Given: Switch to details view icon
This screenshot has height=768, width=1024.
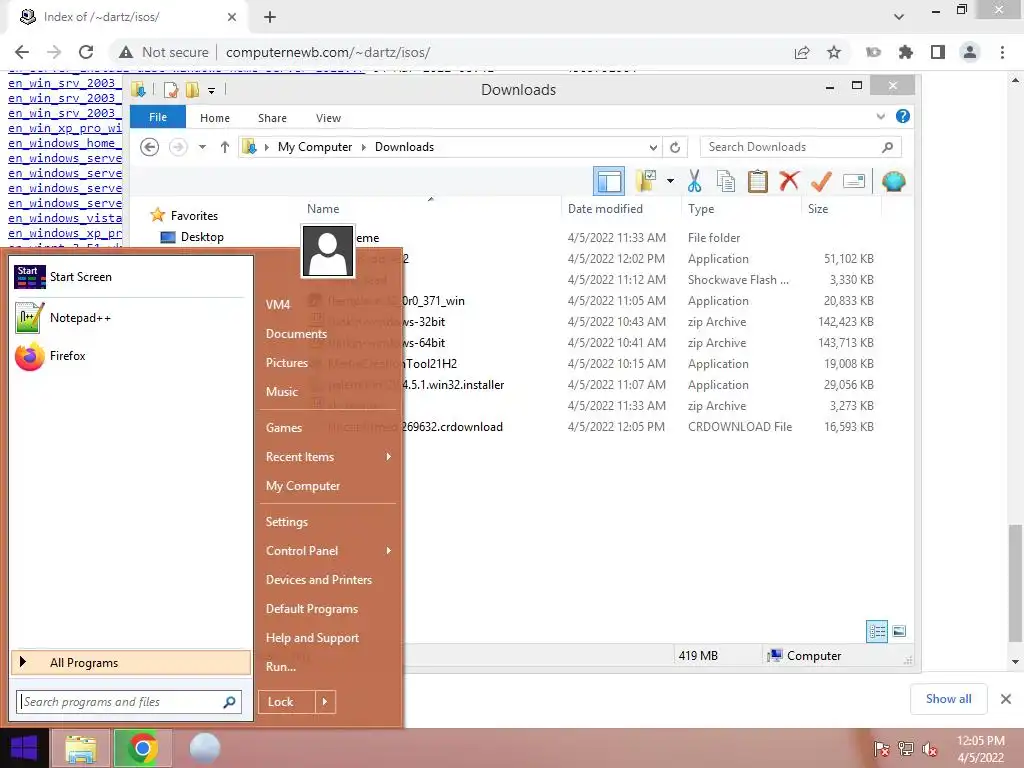Looking at the screenshot, I should [x=877, y=631].
